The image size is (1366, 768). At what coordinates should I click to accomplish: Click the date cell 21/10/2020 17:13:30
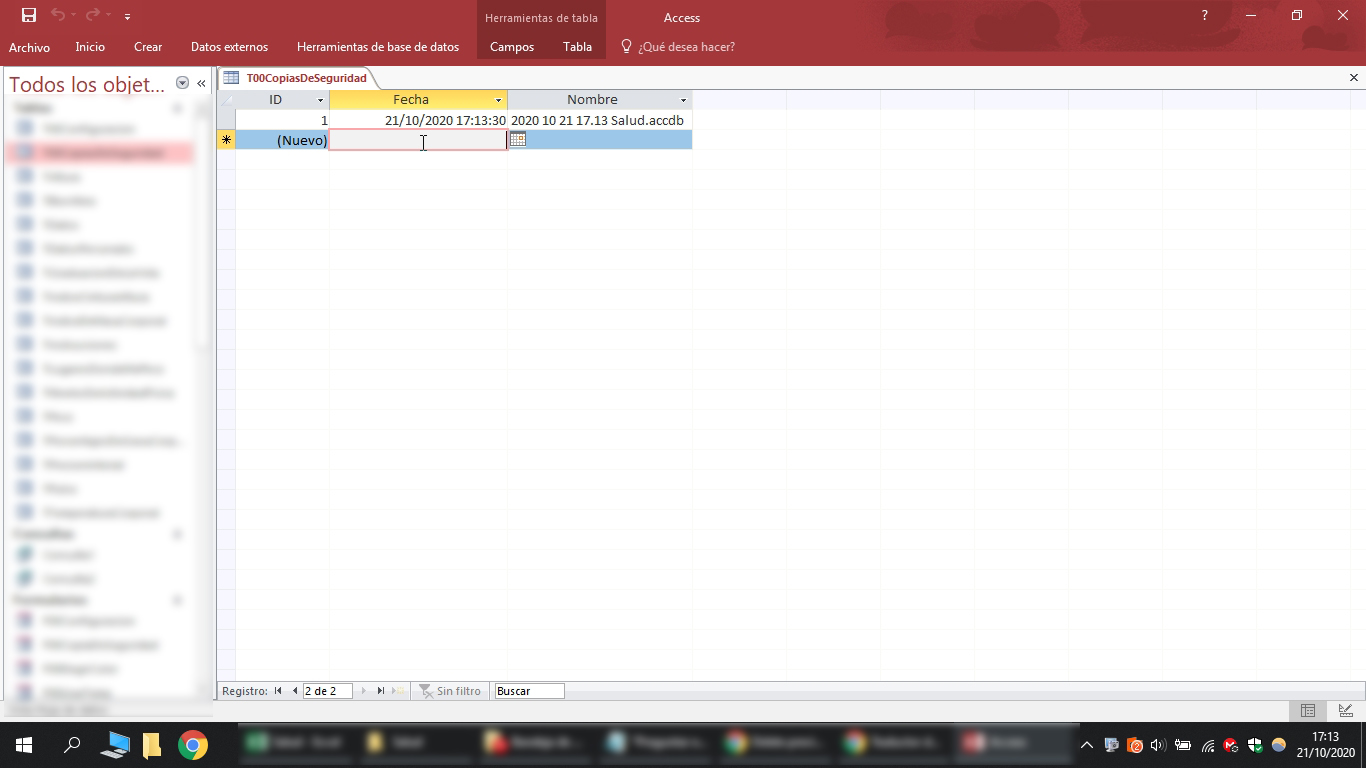click(418, 120)
